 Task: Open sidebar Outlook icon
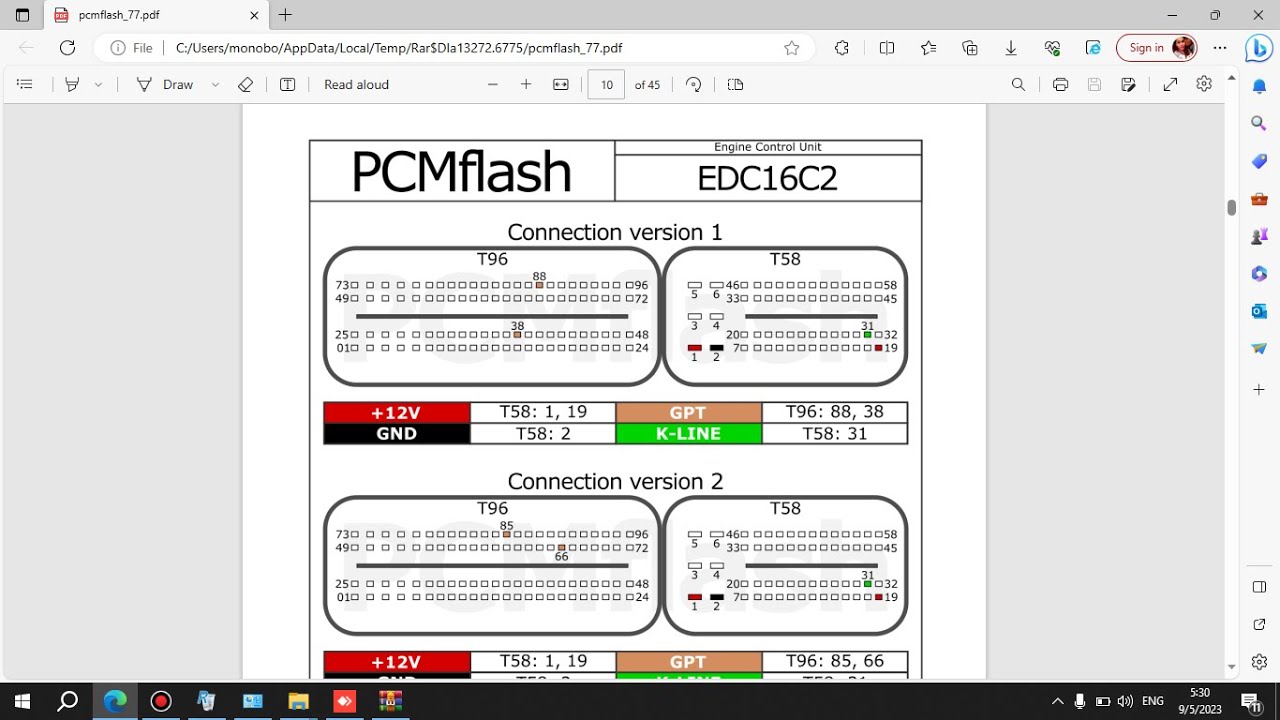(1259, 311)
